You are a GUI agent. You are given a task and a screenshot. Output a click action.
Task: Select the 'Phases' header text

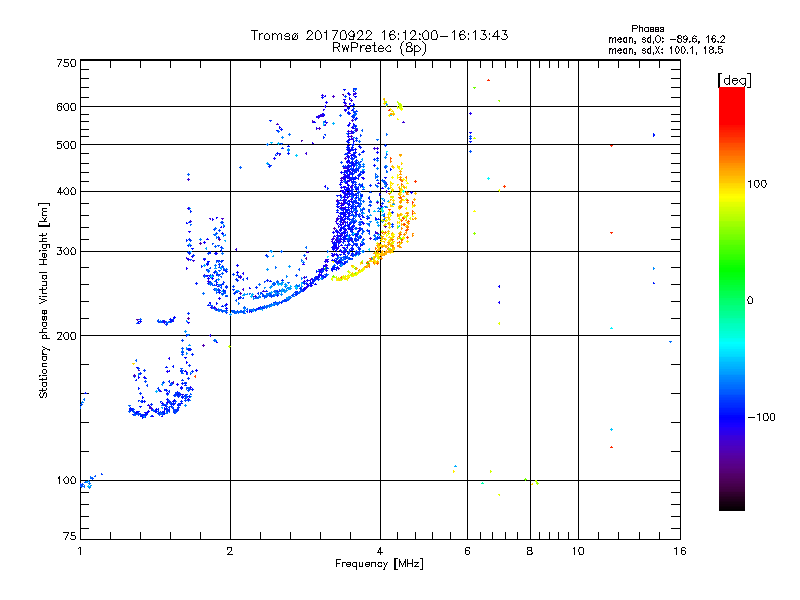click(x=647, y=29)
